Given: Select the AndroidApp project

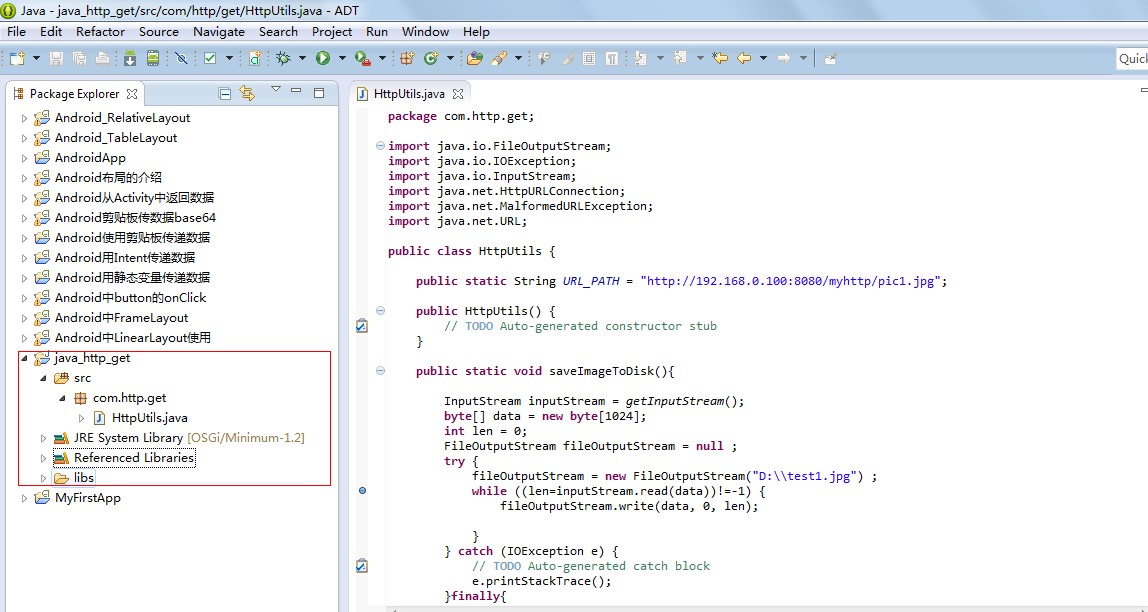Looking at the screenshot, I should click(x=90, y=158).
